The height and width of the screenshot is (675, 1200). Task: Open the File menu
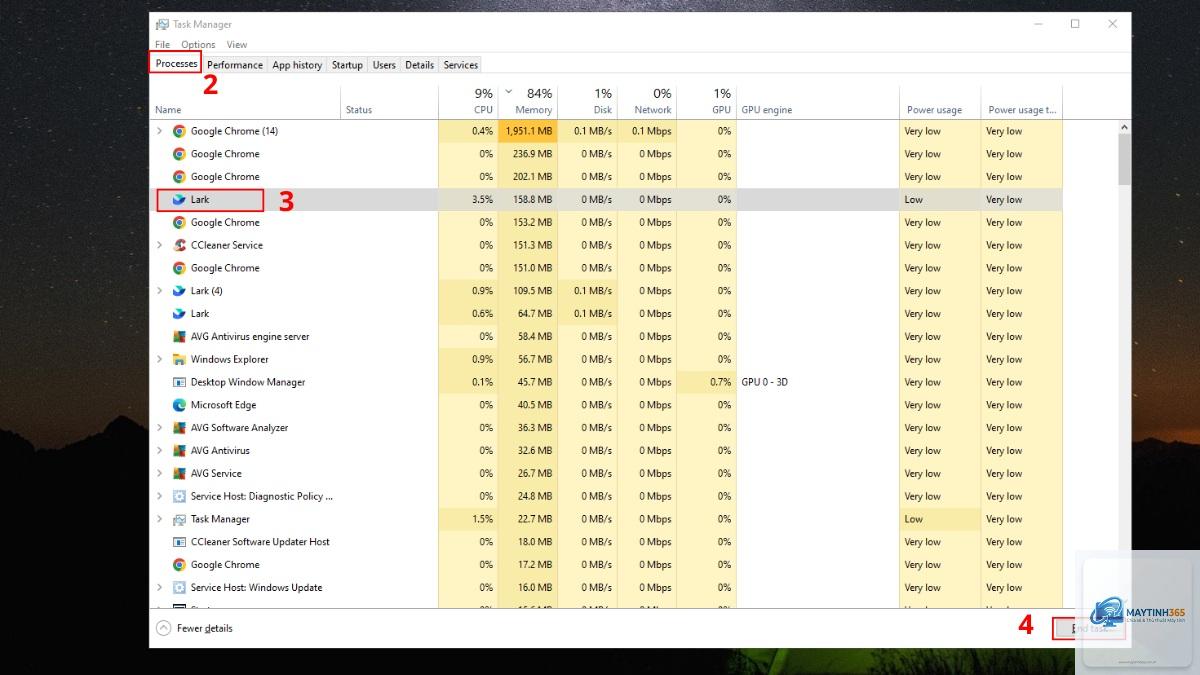162,44
